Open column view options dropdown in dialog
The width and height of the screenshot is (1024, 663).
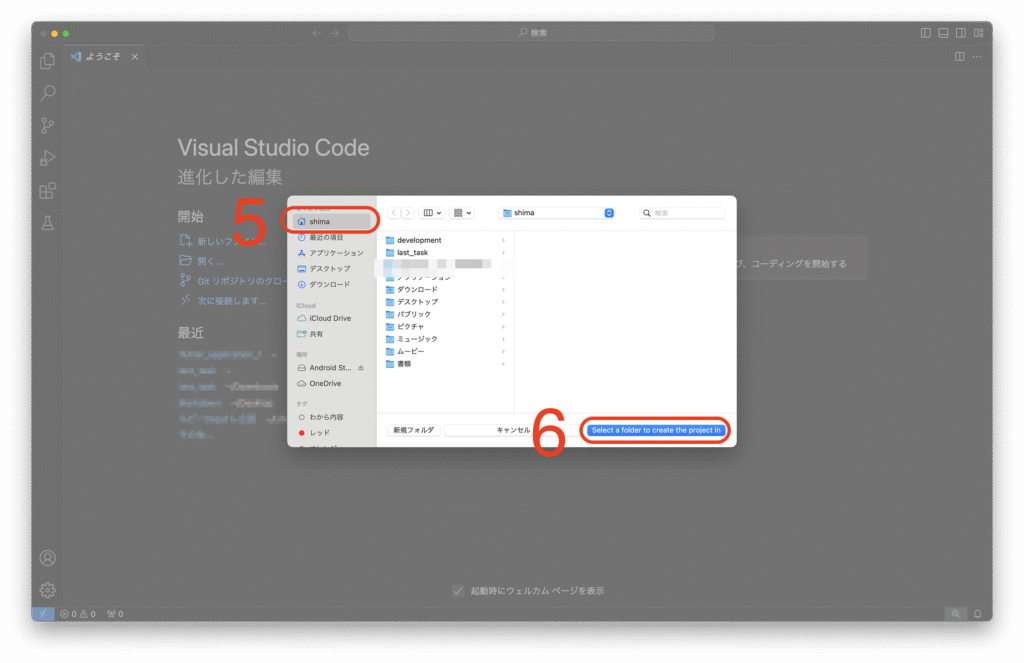(x=432, y=213)
